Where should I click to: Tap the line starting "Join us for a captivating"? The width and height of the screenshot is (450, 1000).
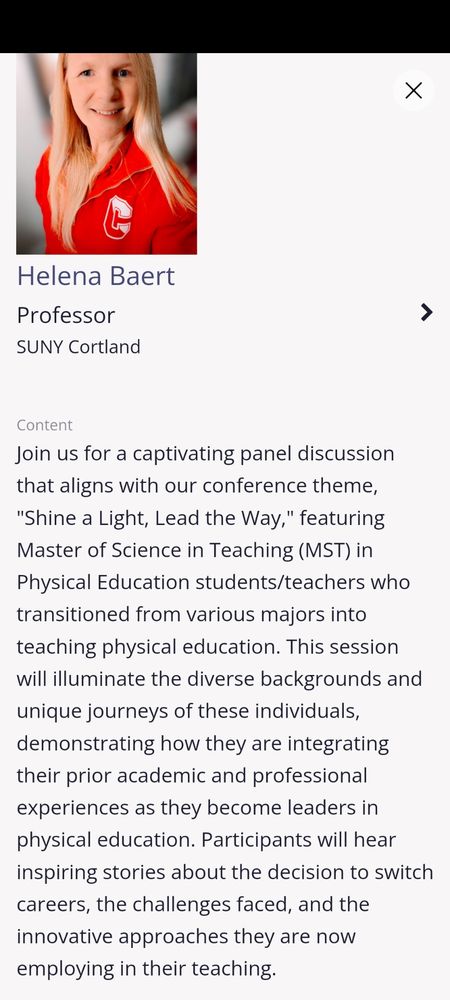(205, 453)
